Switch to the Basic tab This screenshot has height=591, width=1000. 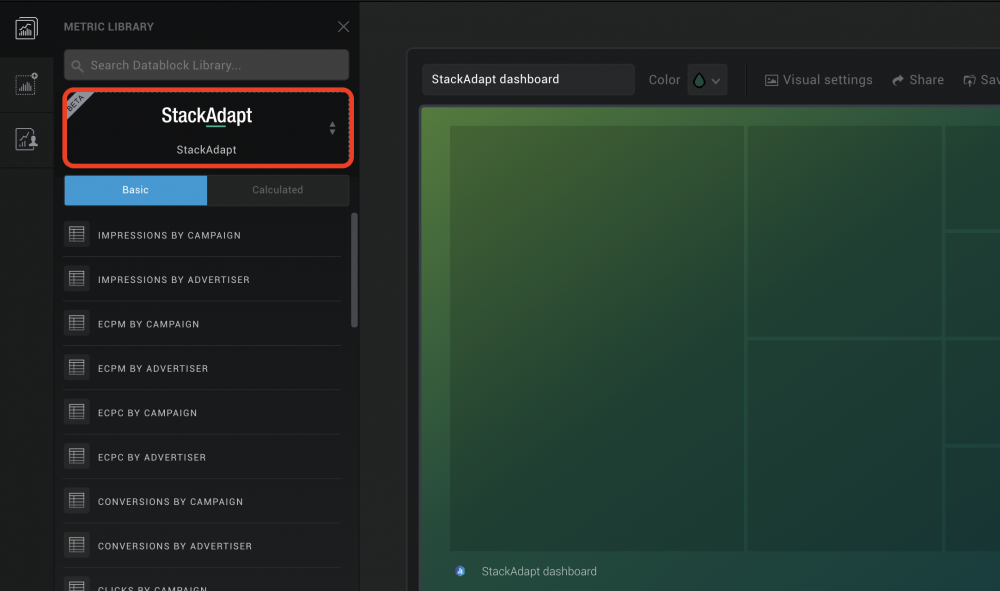[x=135, y=190]
